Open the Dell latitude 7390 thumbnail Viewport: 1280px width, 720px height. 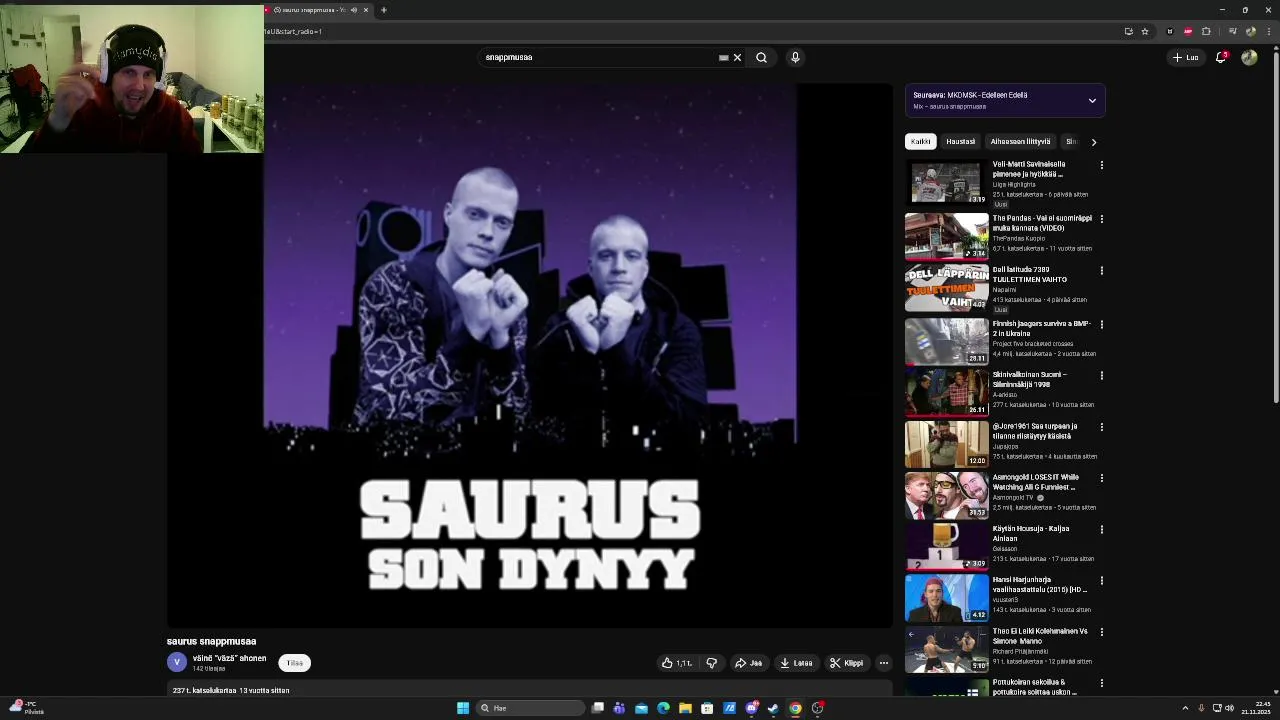(946, 287)
